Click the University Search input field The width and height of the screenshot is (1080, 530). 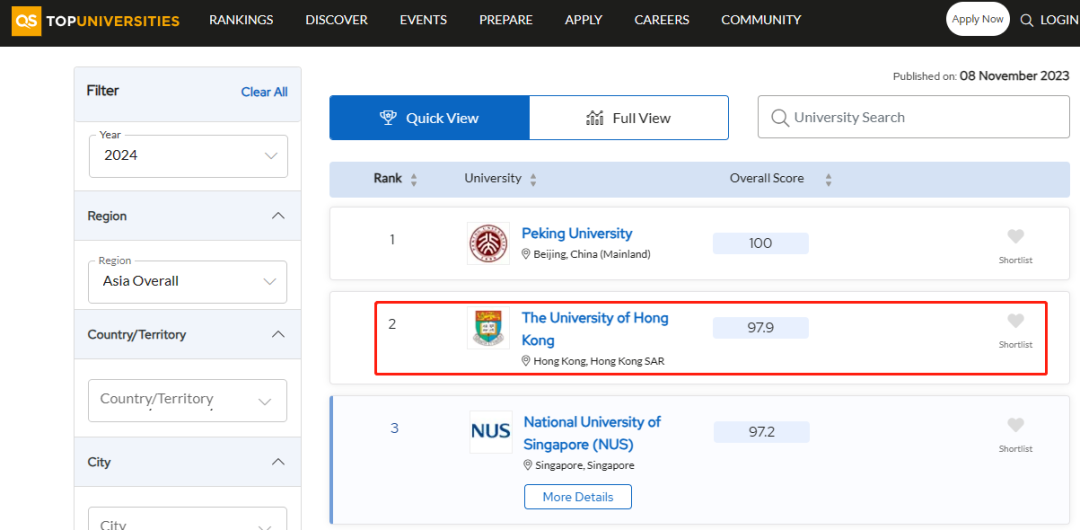(913, 117)
